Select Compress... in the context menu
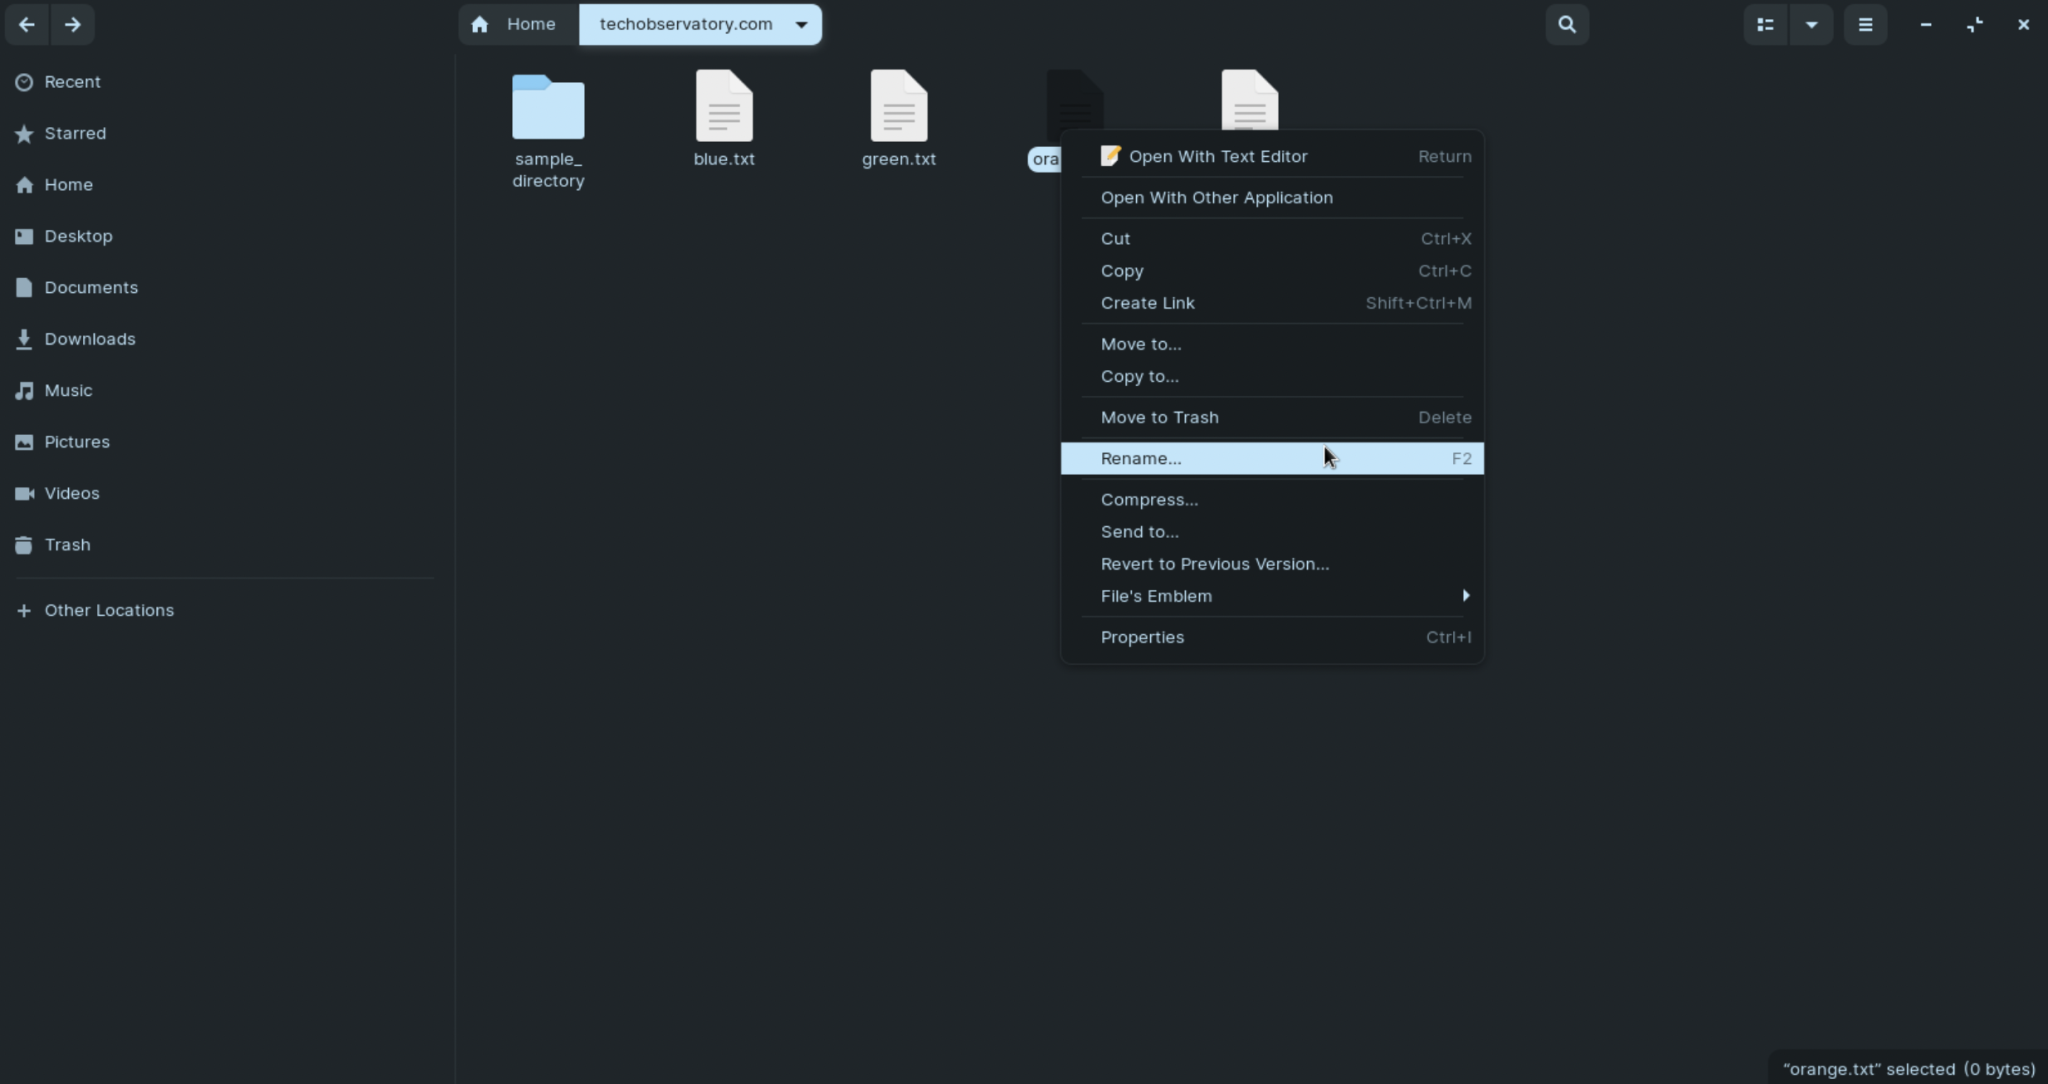The image size is (2048, 1084). tap(1149, 499)
